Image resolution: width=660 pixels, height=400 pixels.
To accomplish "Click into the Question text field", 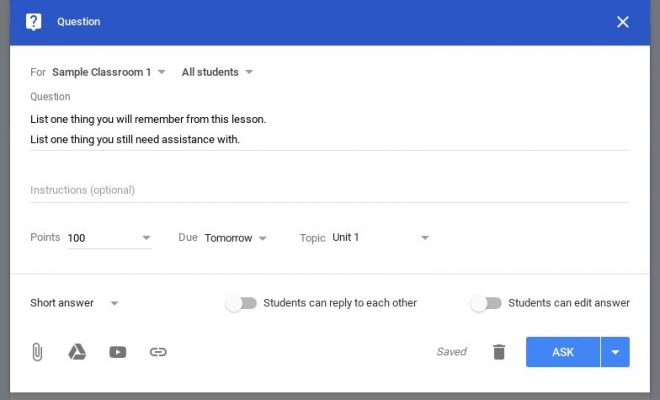I will tap(330, 129).
